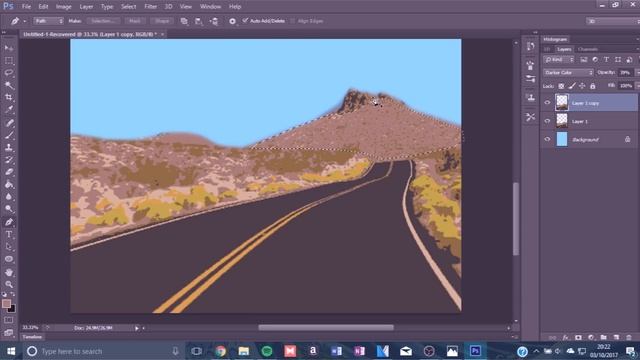Switch to the Histogram tab
This screenshot has height=360, width=640.
pyautogui.click(x=556, y=39)
